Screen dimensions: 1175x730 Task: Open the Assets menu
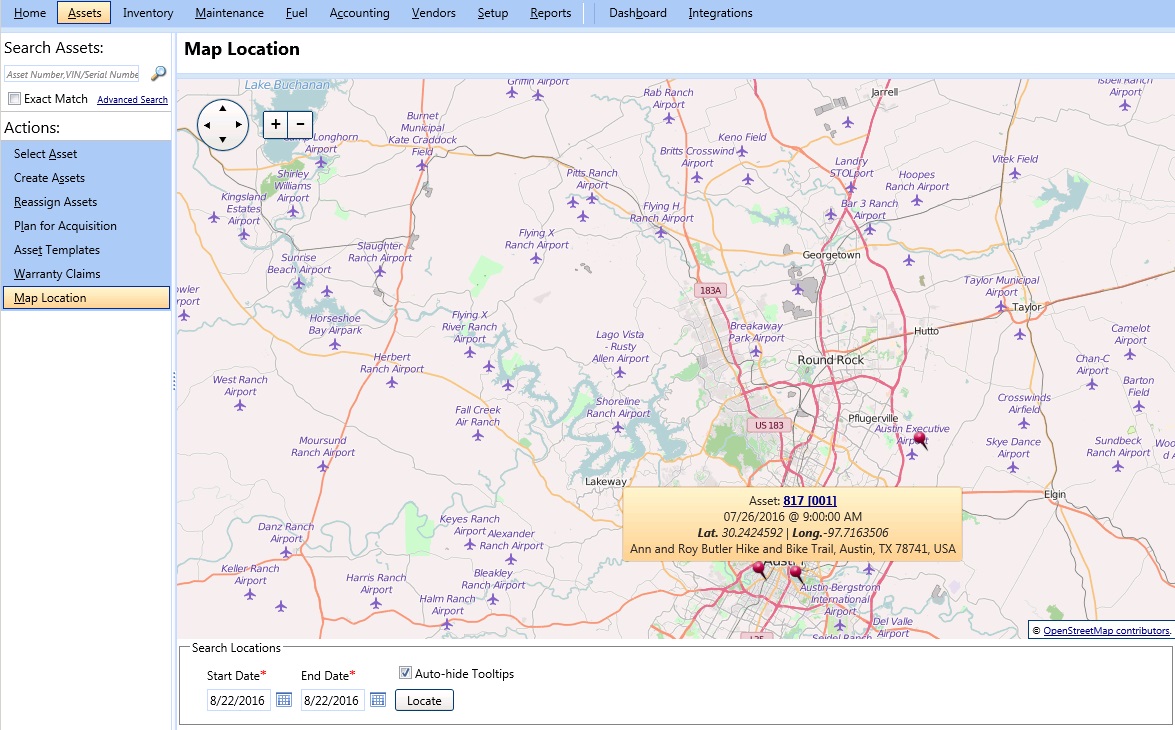[x=84, y=13]
